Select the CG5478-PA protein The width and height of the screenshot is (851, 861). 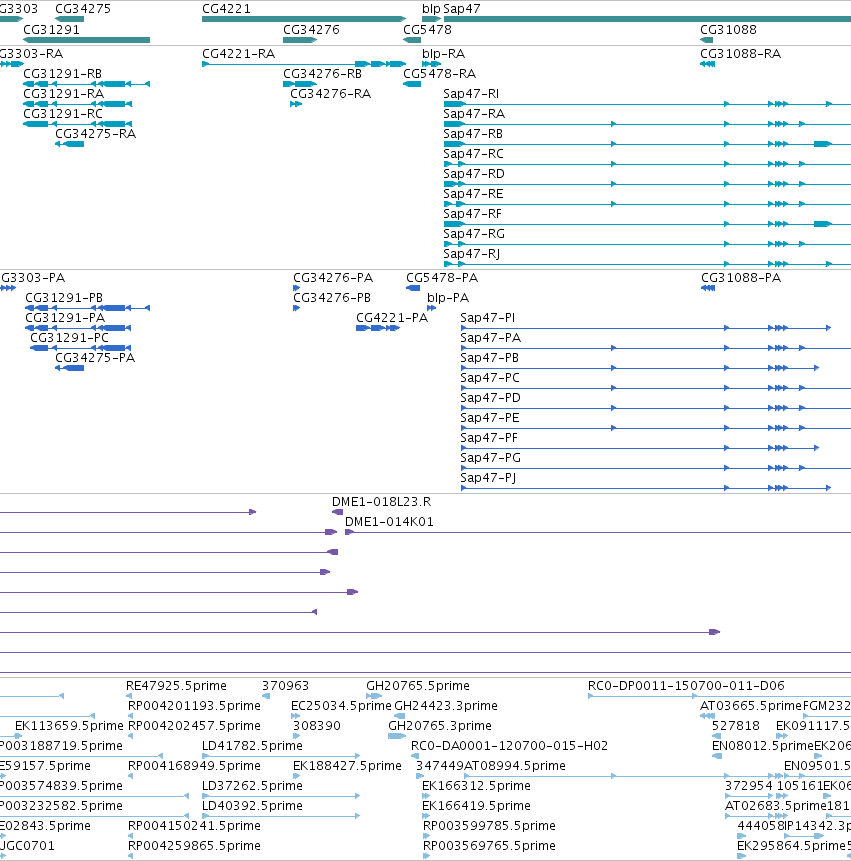413,288
